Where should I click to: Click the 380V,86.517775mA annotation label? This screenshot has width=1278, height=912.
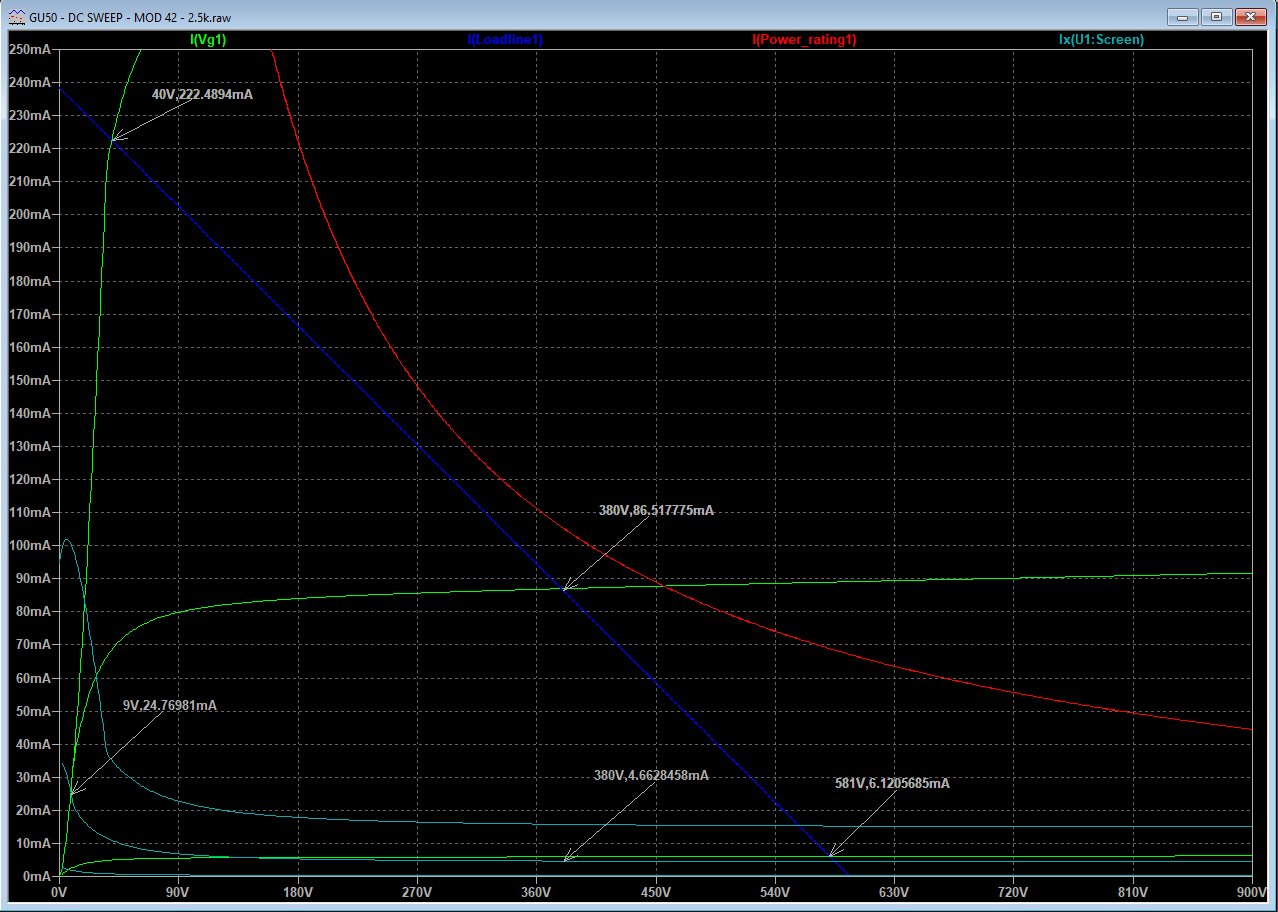pyautogui.click(x=656, y=510)
